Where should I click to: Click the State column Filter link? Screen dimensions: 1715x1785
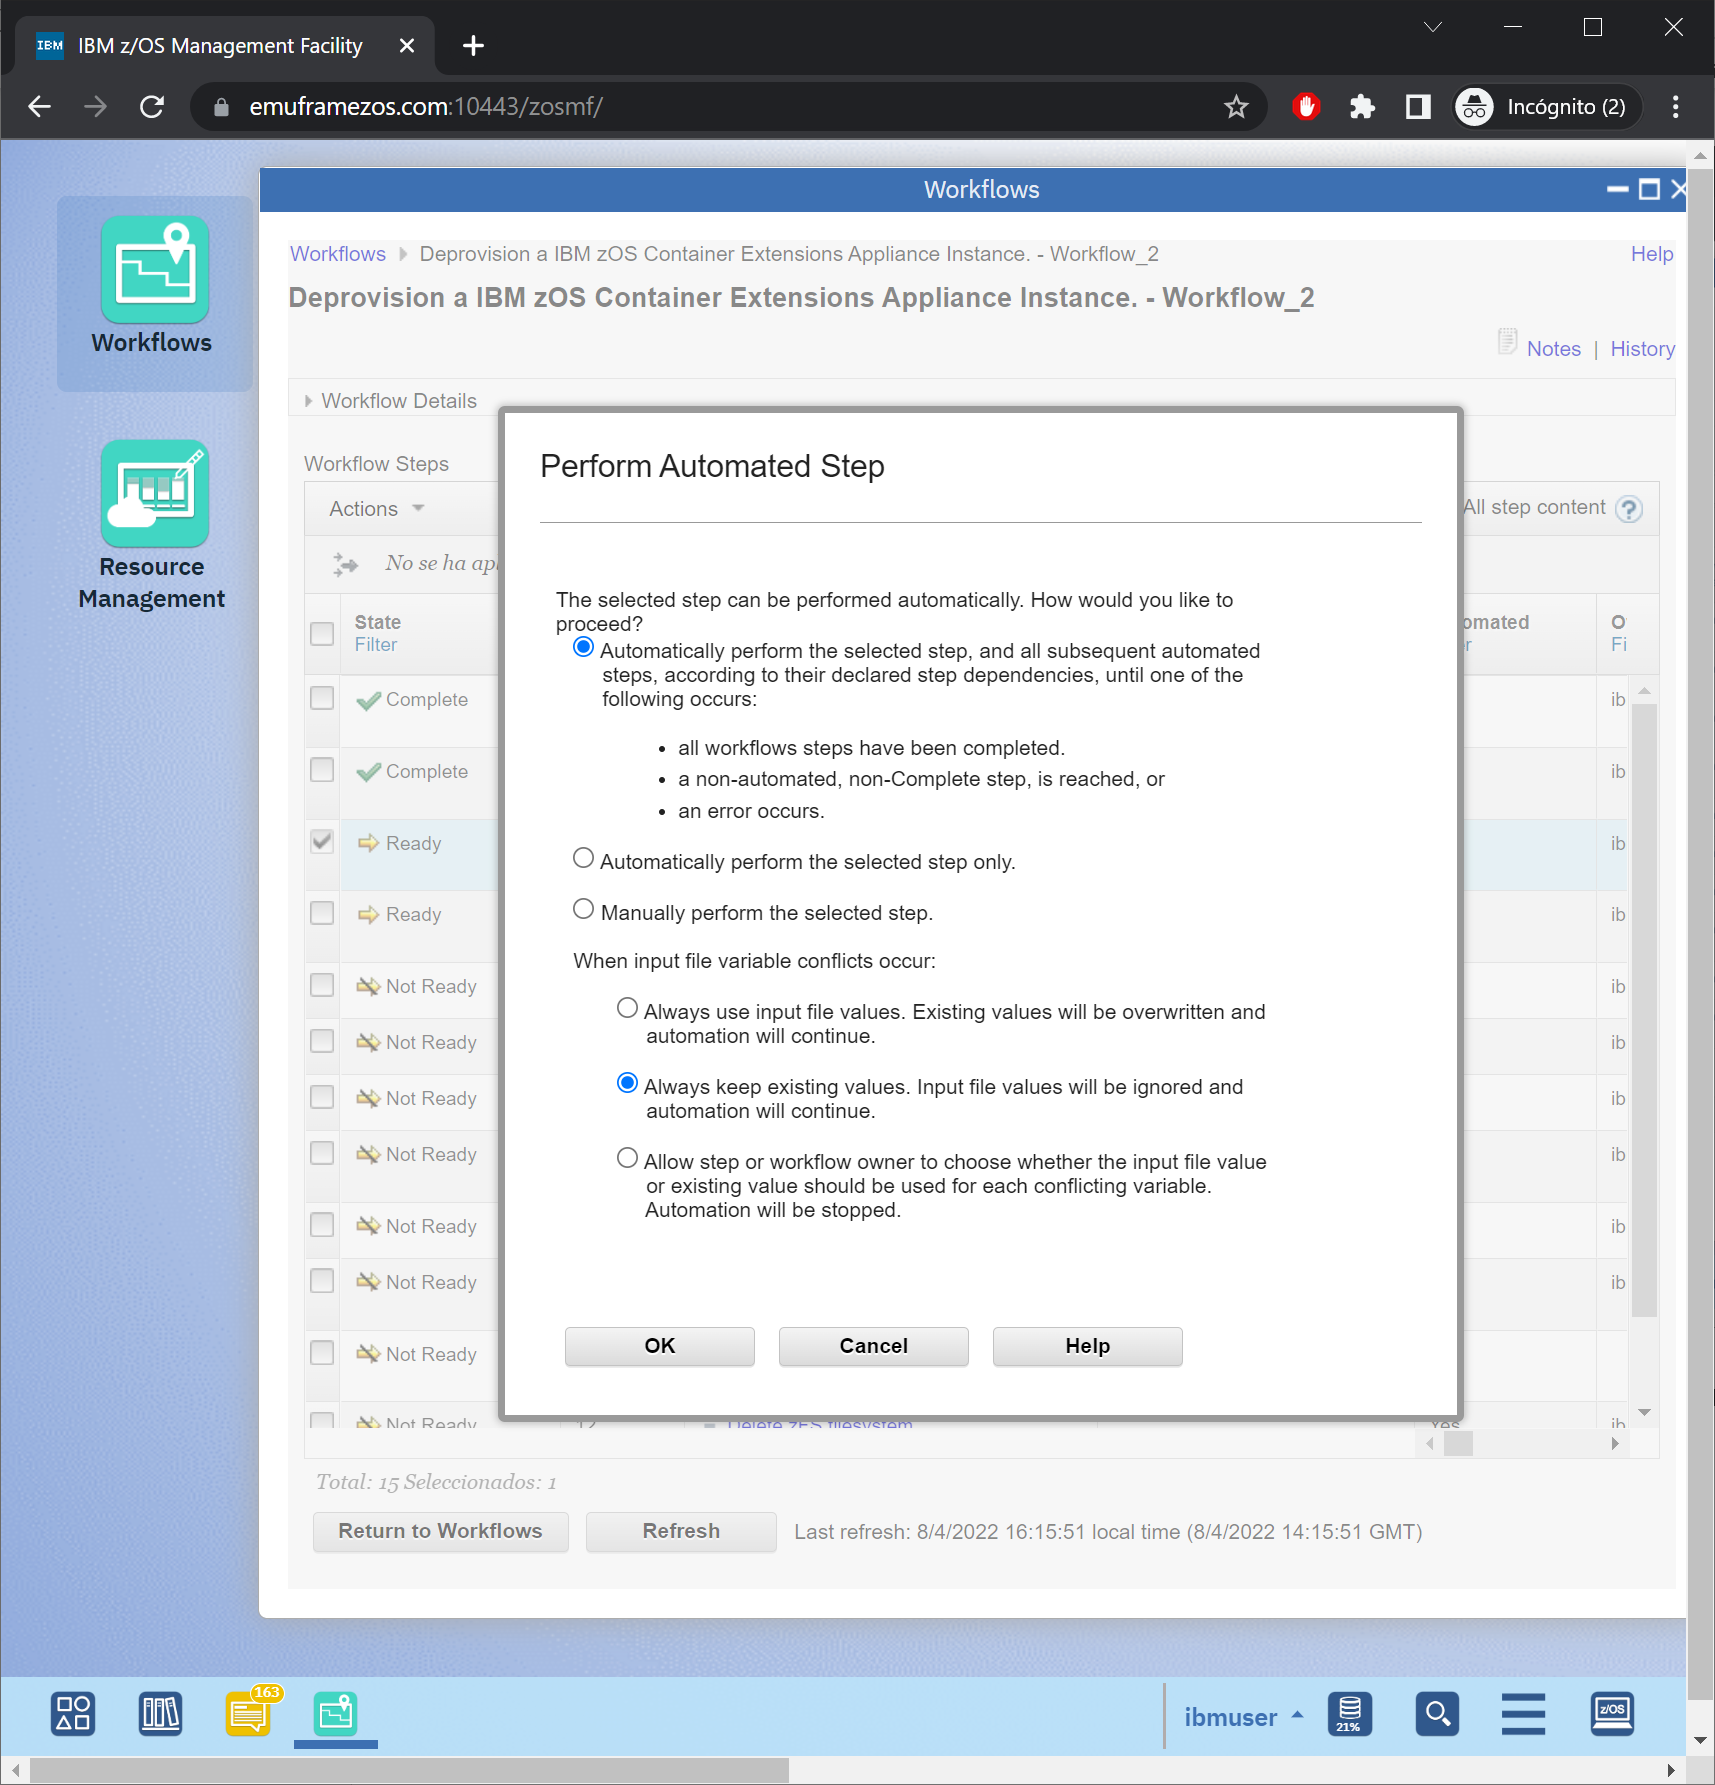pyautogui.click(x=376, y=646)
